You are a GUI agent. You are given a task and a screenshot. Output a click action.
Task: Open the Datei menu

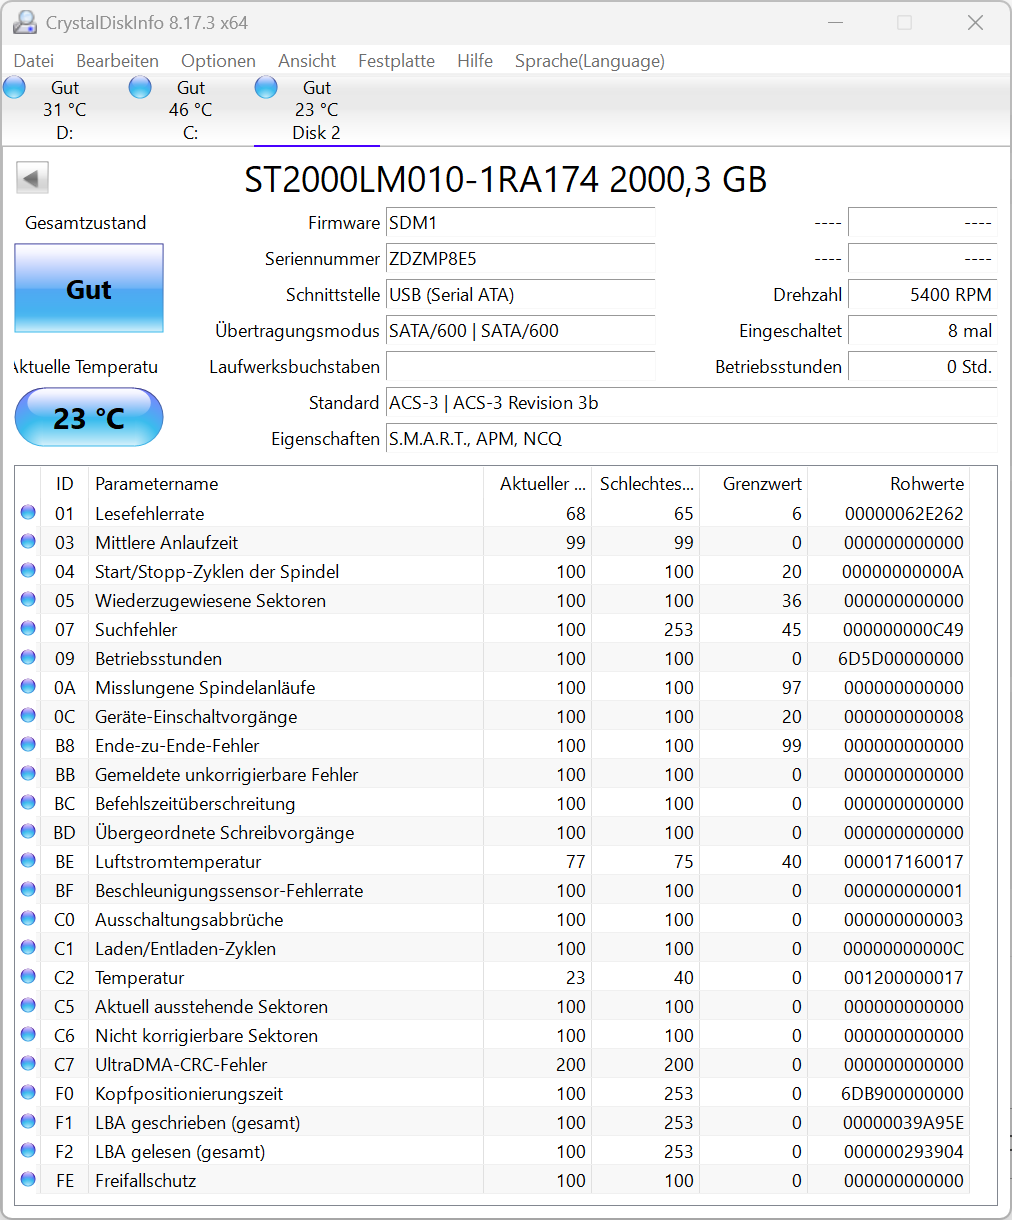33,61
